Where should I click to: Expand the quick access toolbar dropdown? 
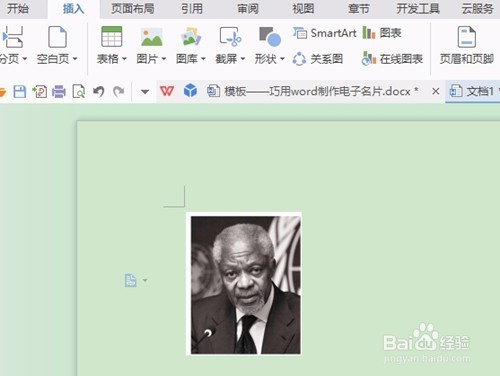pyautogui.click(x=145, y=91)
